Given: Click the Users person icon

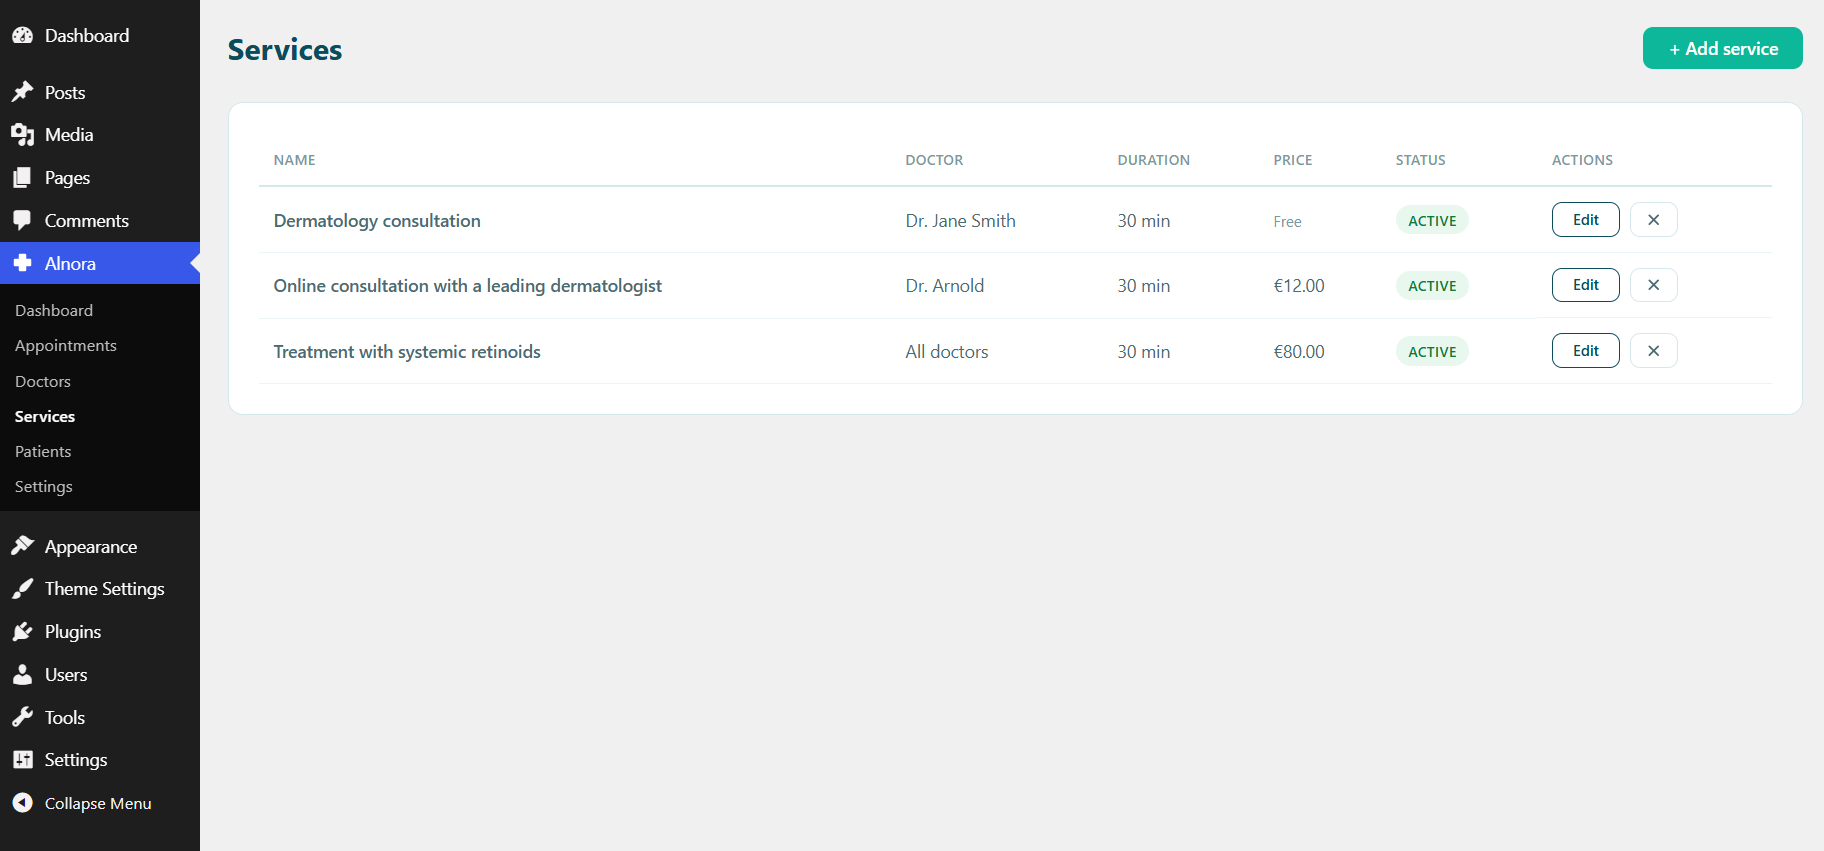Looking at the screenshot, I should coord(22,674).
